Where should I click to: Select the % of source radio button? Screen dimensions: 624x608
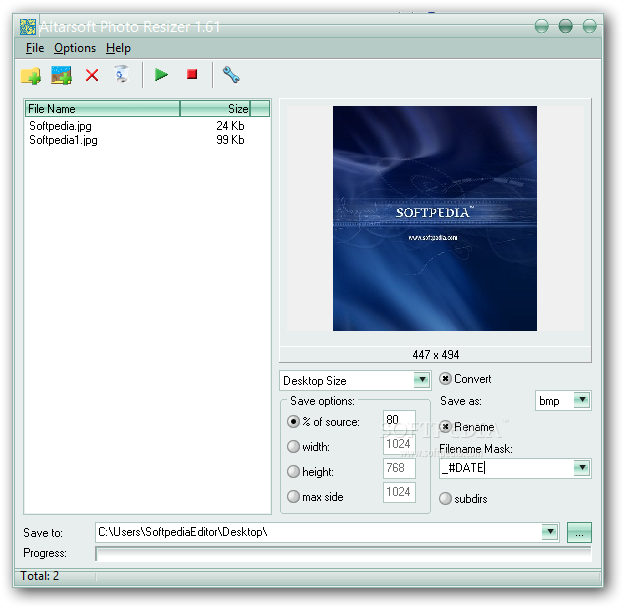coord(293,421)
